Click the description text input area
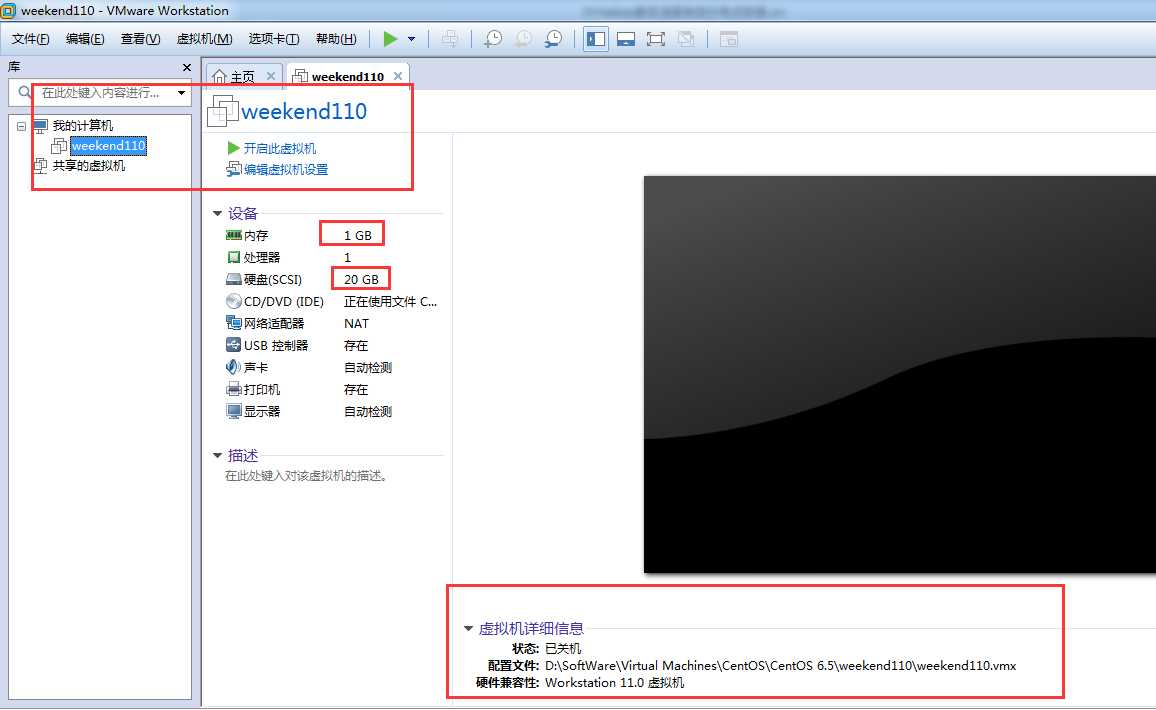Screen dimensions: 1156x710 [306, 476]
